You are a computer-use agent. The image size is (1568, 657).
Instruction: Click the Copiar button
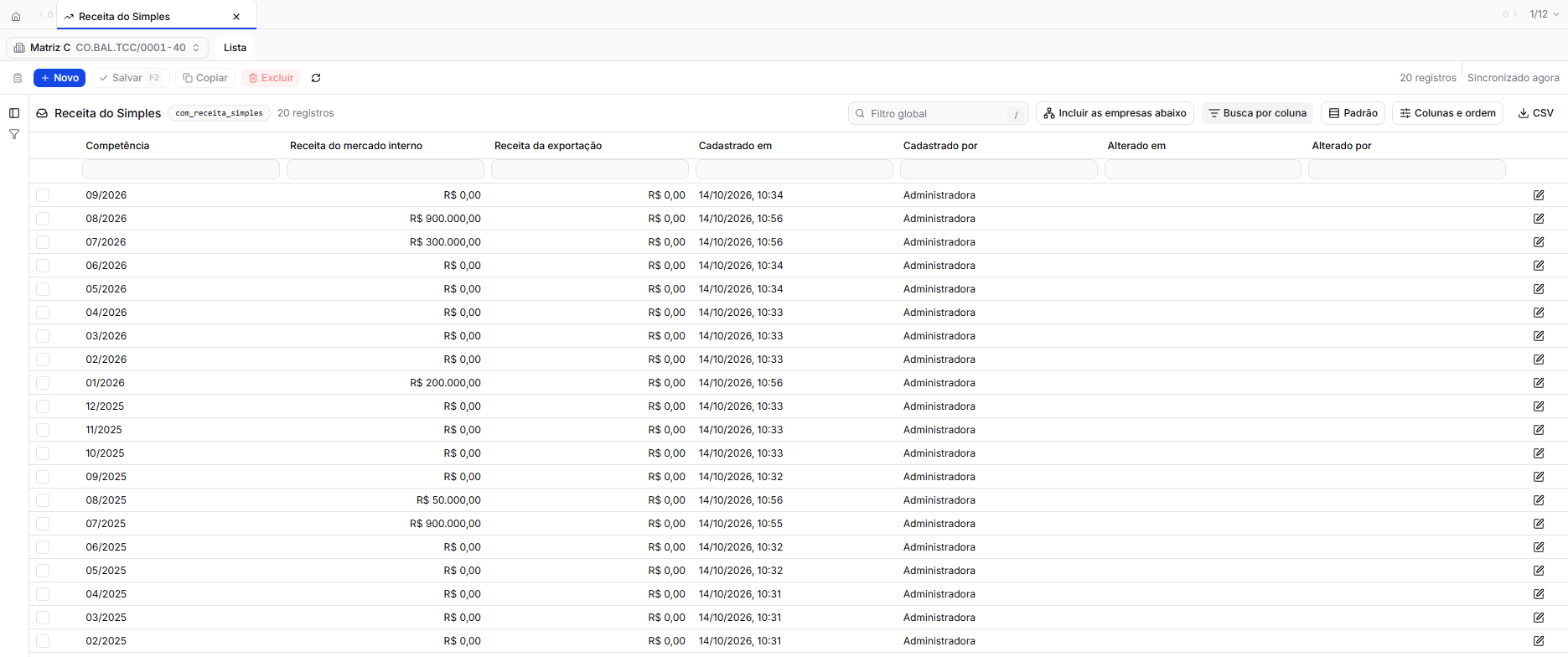click(x=206, y=78)
